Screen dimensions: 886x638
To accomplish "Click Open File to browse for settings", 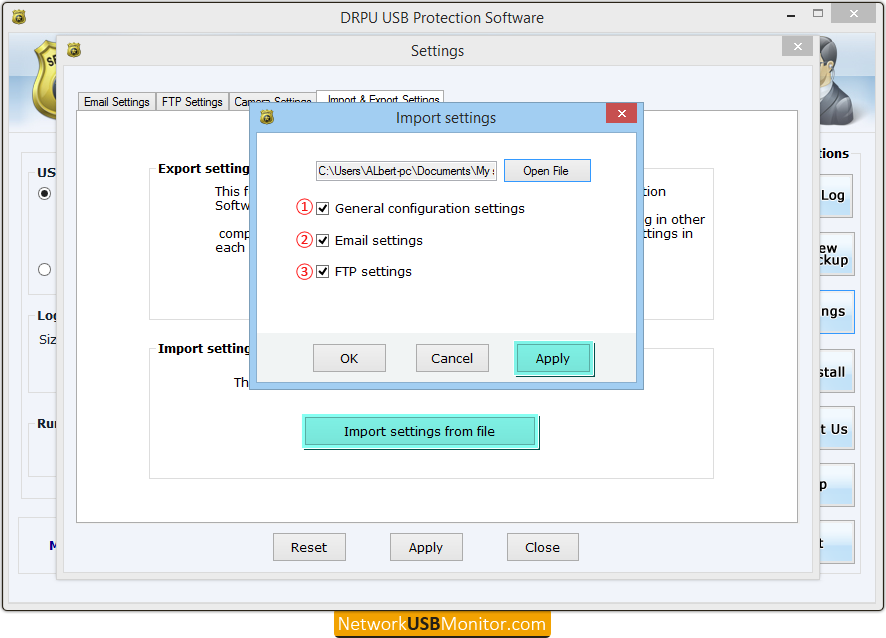I will tap(546, 171).
